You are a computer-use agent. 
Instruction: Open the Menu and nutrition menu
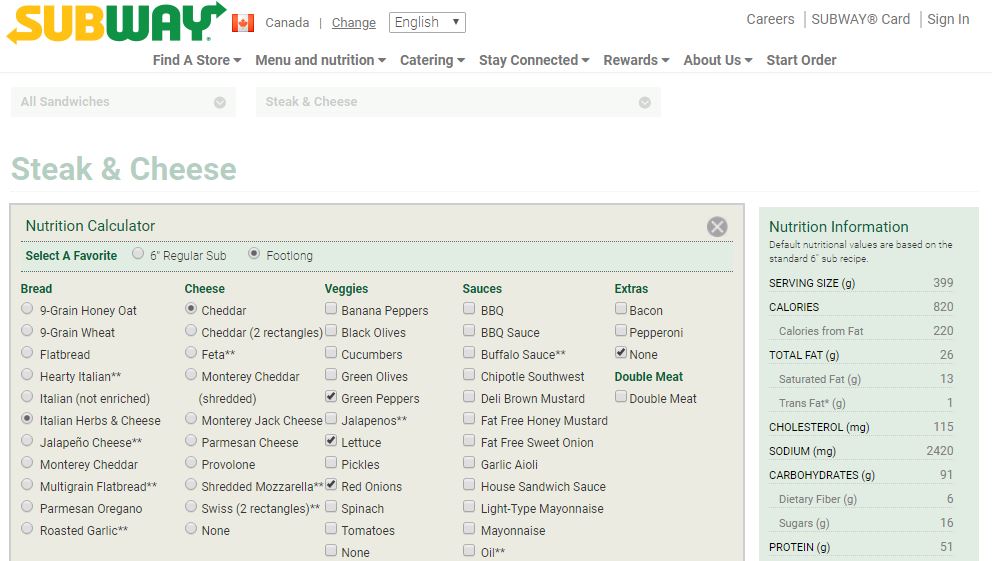pos(320,60)
